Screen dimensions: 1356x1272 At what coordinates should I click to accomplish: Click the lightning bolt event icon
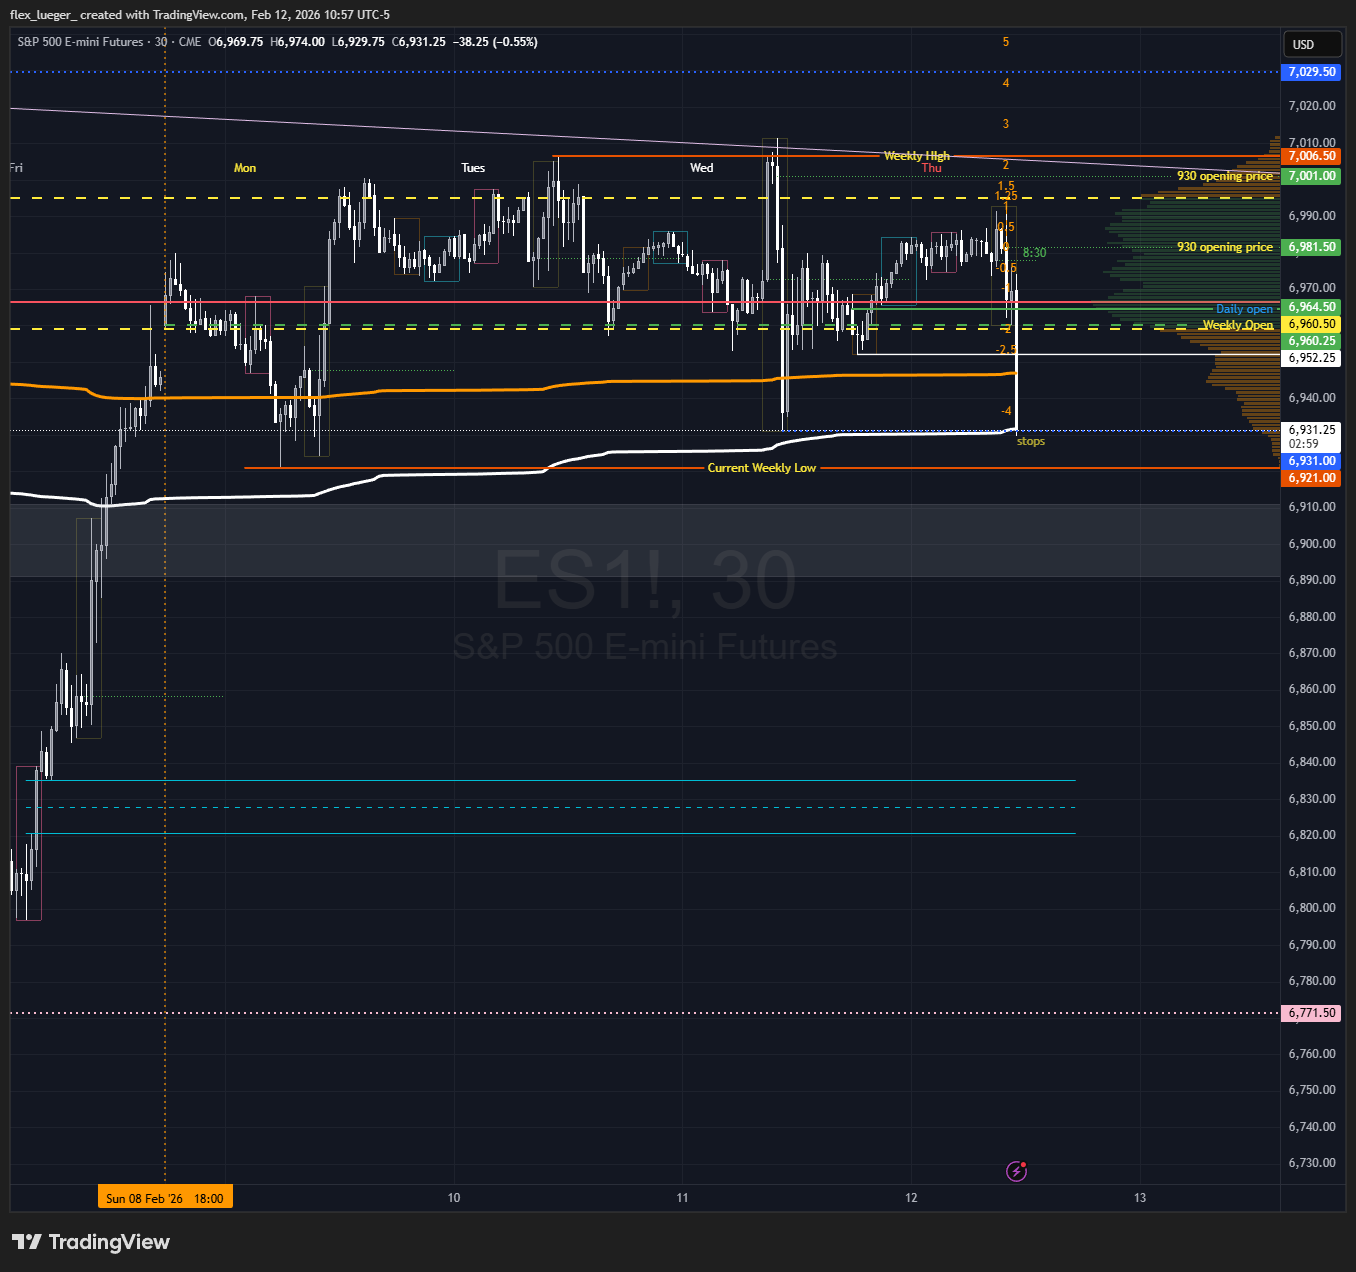(1016, 1171)
